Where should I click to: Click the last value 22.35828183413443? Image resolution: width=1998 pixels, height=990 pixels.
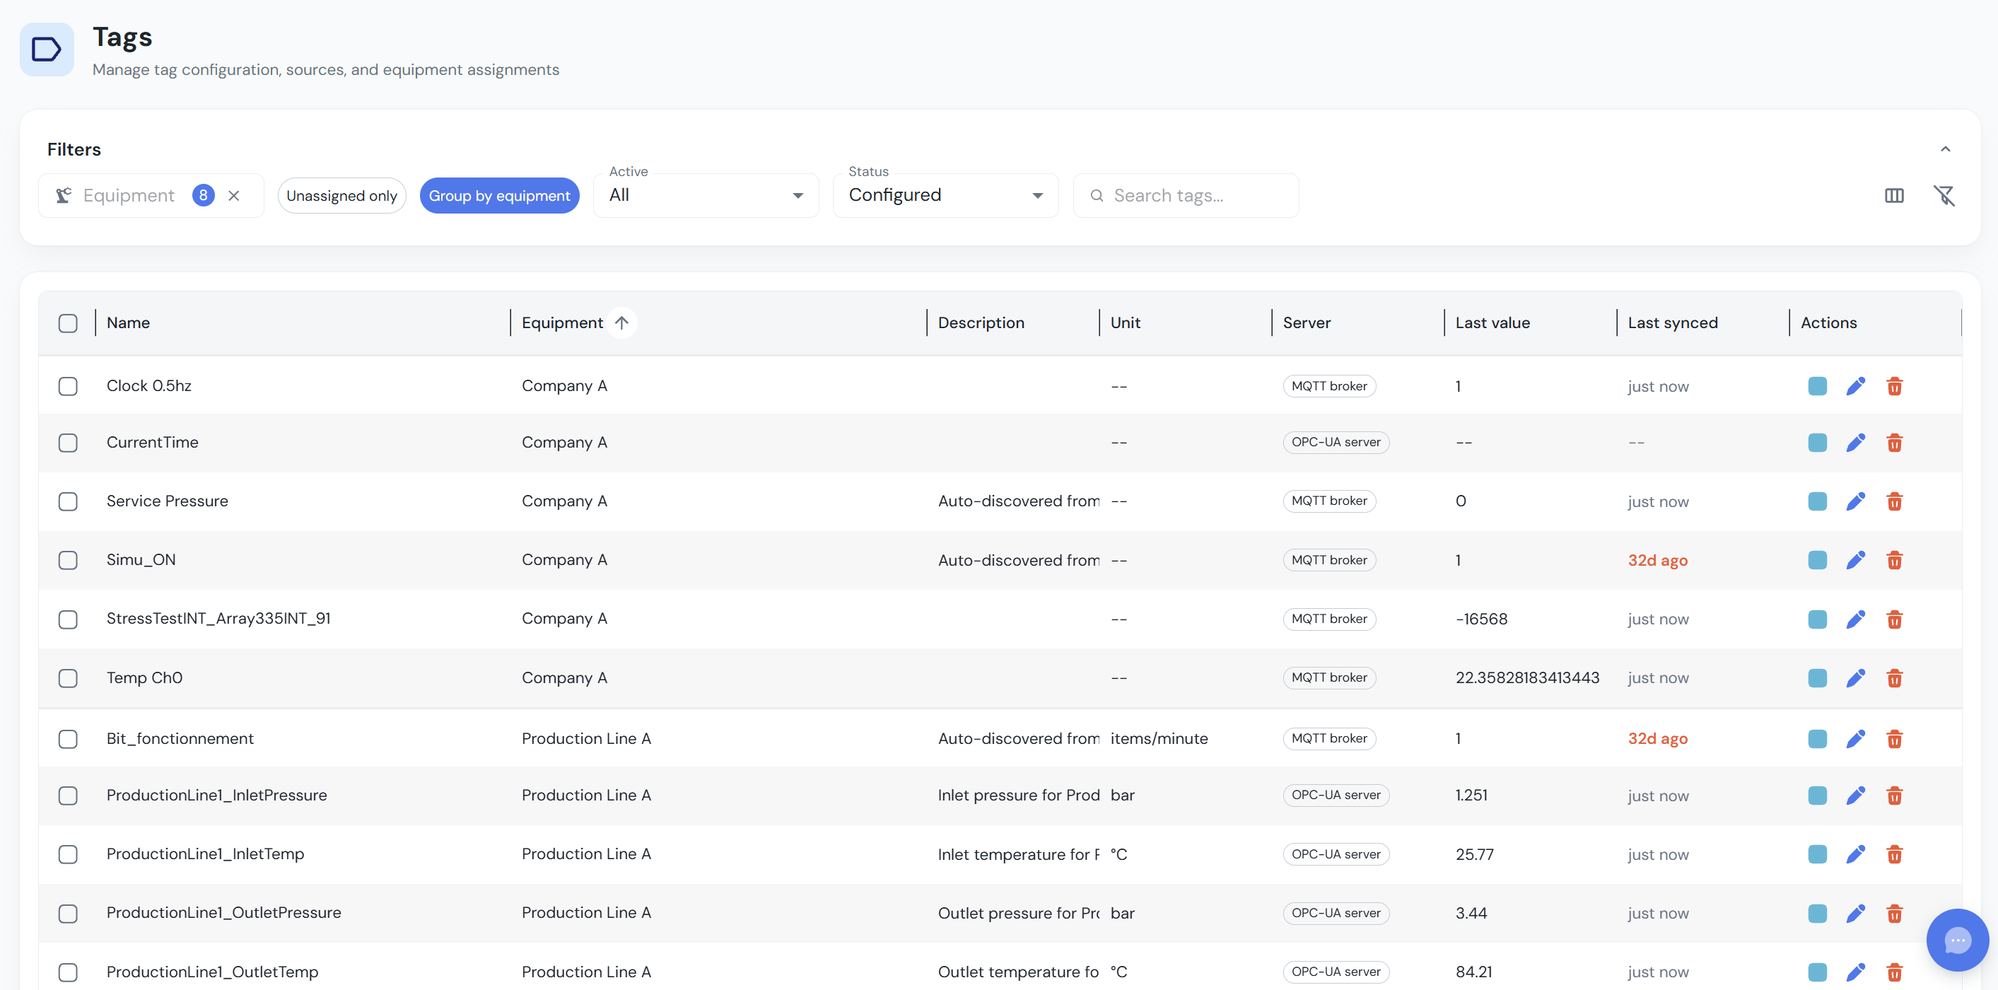pos(1527,678)
